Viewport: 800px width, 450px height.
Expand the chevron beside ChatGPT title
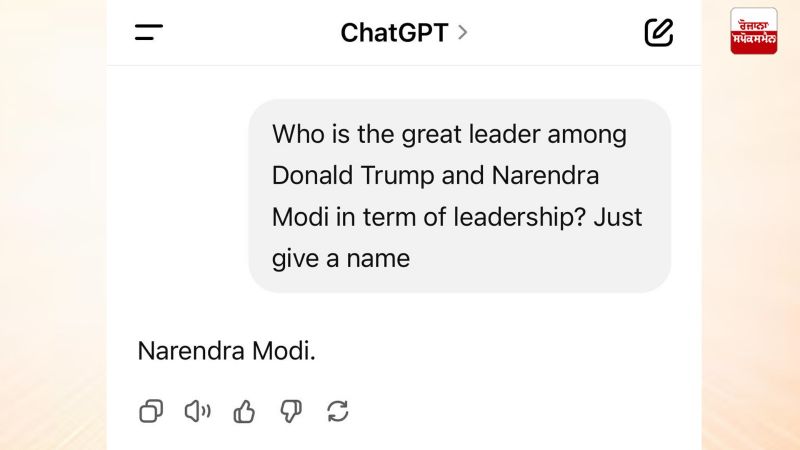point(462,32)
